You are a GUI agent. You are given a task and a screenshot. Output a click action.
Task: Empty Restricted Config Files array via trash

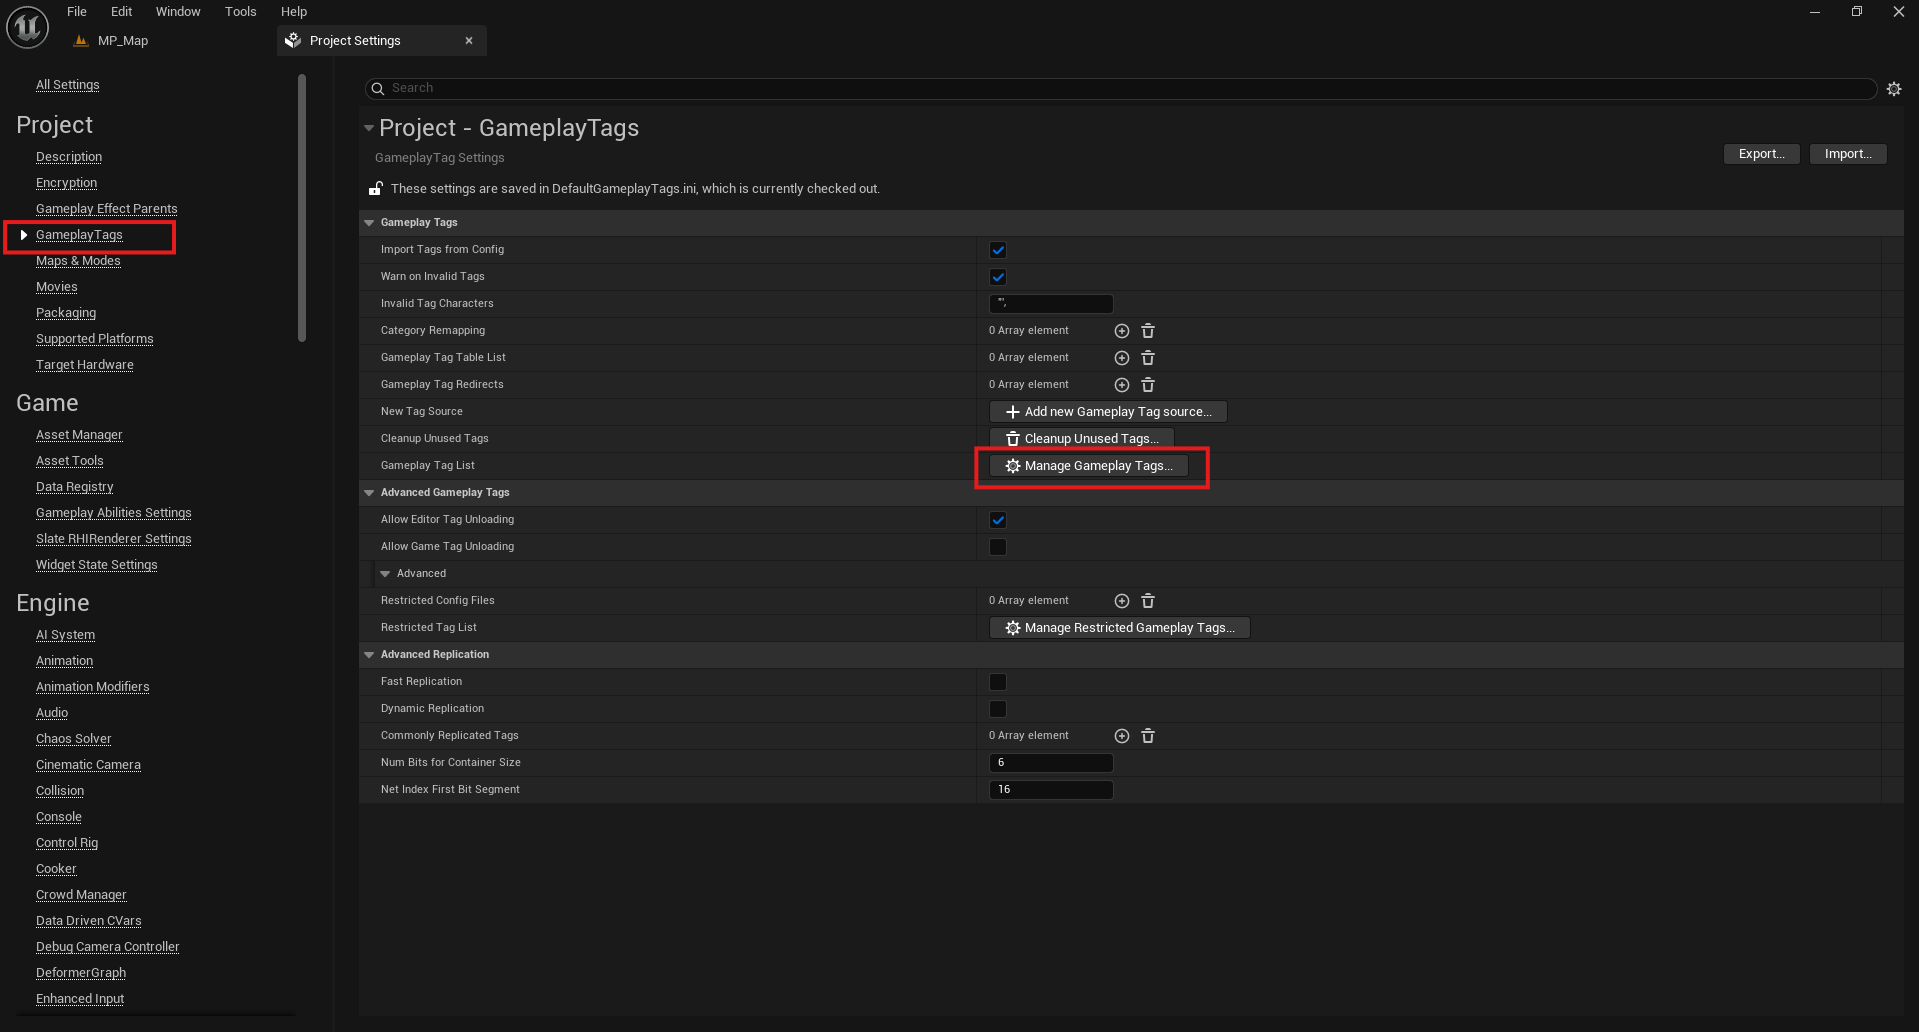pos(1148,601)
